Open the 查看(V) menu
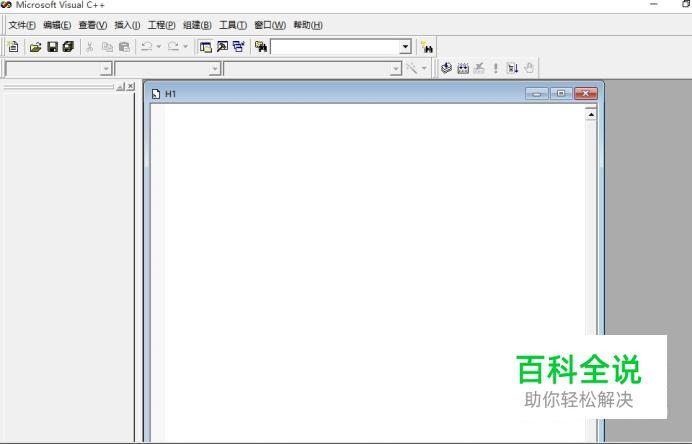Image resolution: width=692 pixels, height=444 pixels. (x=93, y=25)
